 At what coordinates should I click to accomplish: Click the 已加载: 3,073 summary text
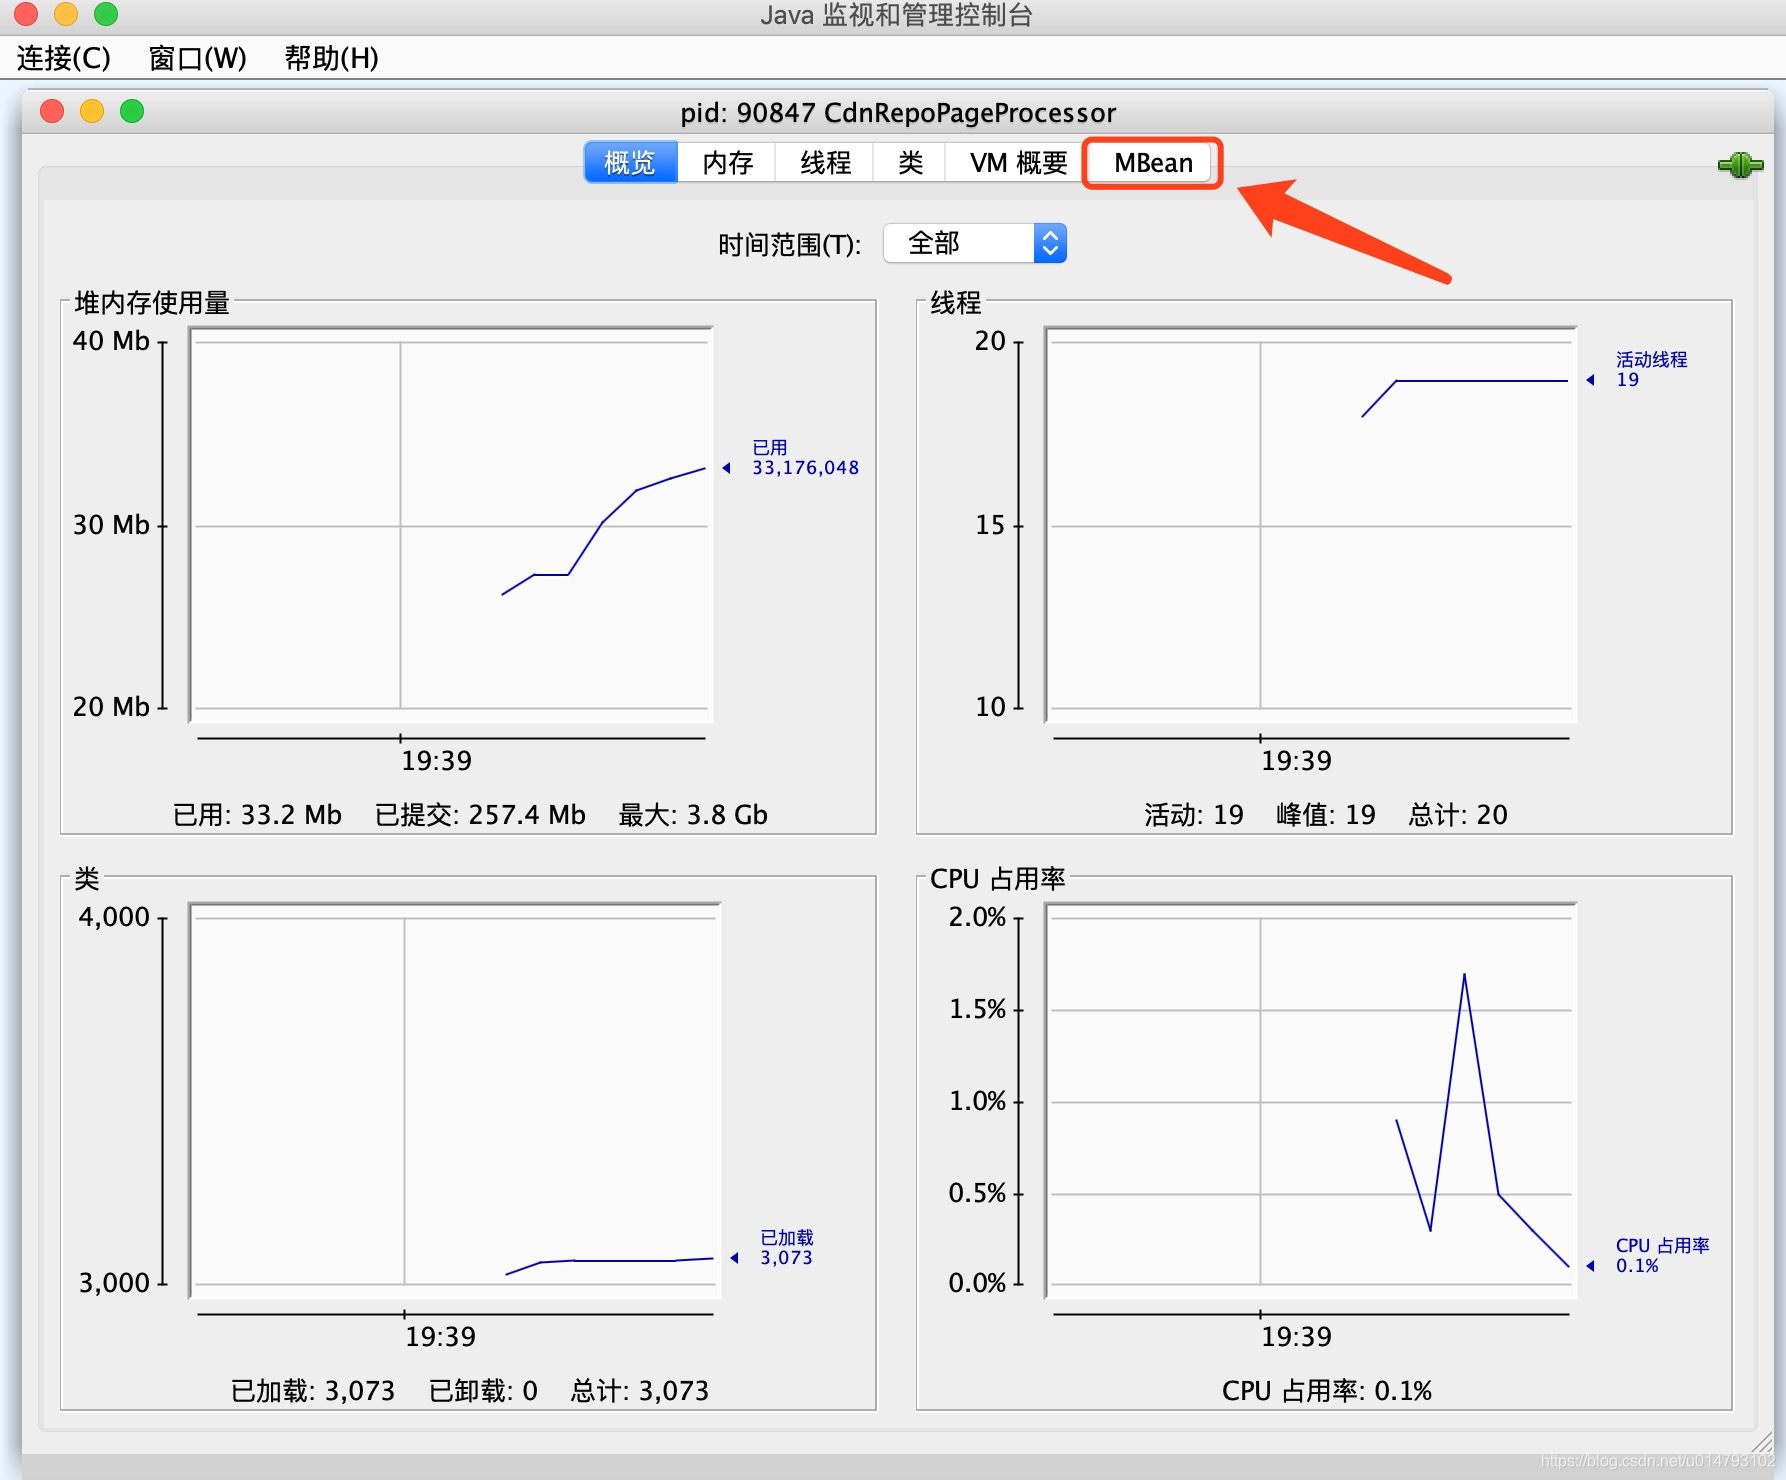pyautogui.click(x=313, y=1391)
